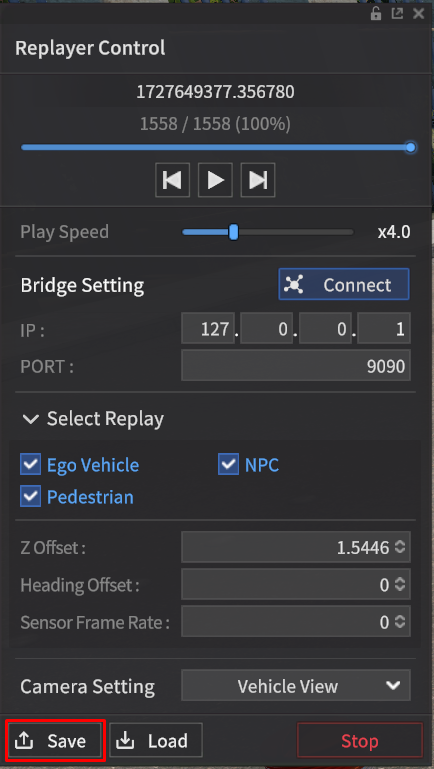Screen dimensions: 434x769
Task: Skip to the first replay frame
Action: click(173, 180)
